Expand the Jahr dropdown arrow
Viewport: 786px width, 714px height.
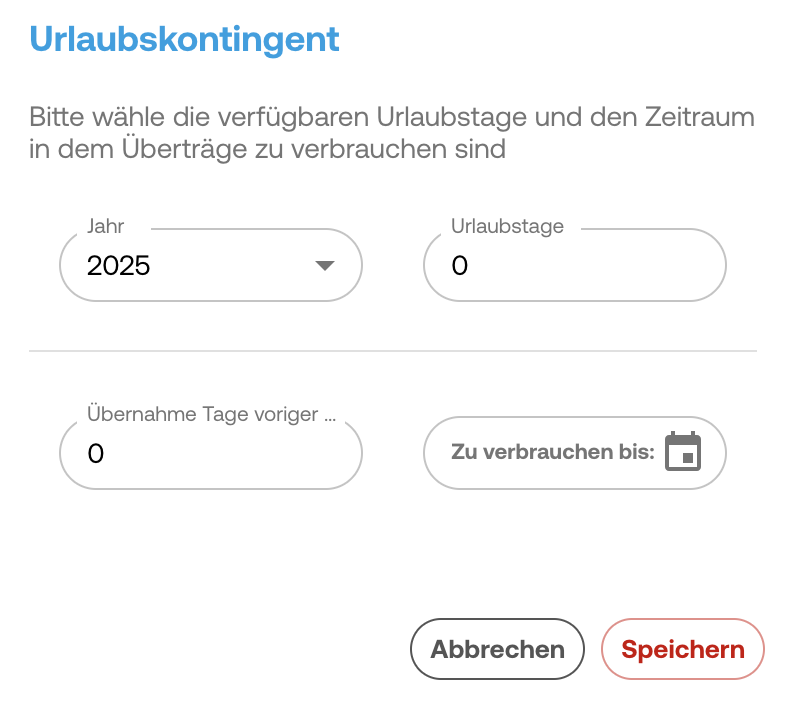coord(323,266)
